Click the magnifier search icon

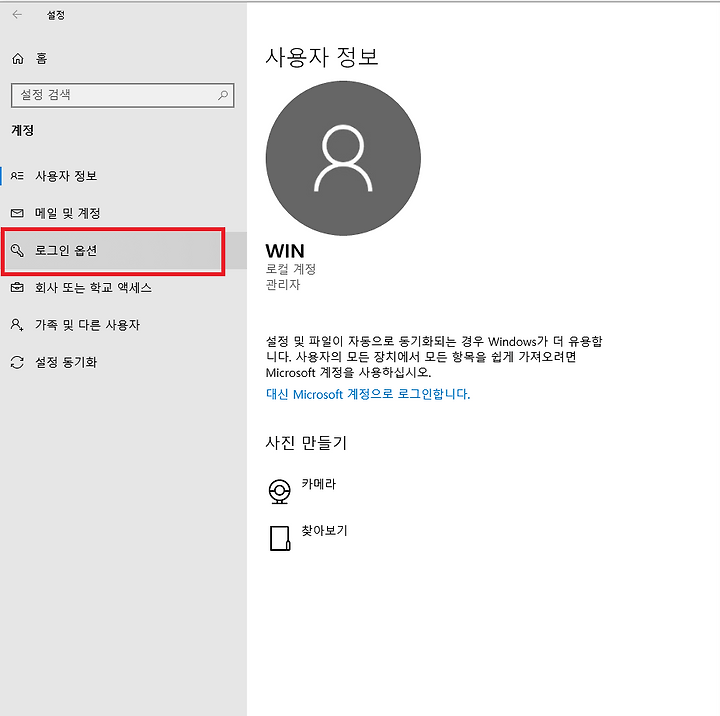tap(223, 95)
